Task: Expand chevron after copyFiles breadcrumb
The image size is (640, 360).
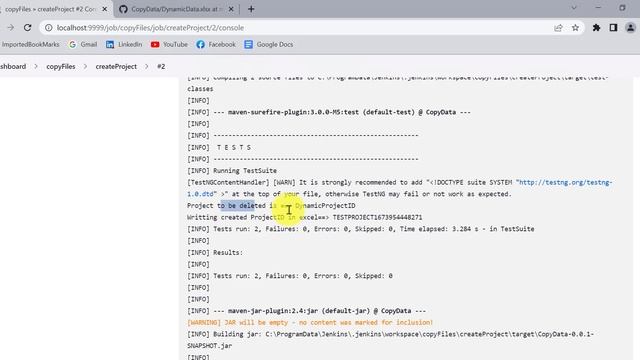Action: [85, 66]
